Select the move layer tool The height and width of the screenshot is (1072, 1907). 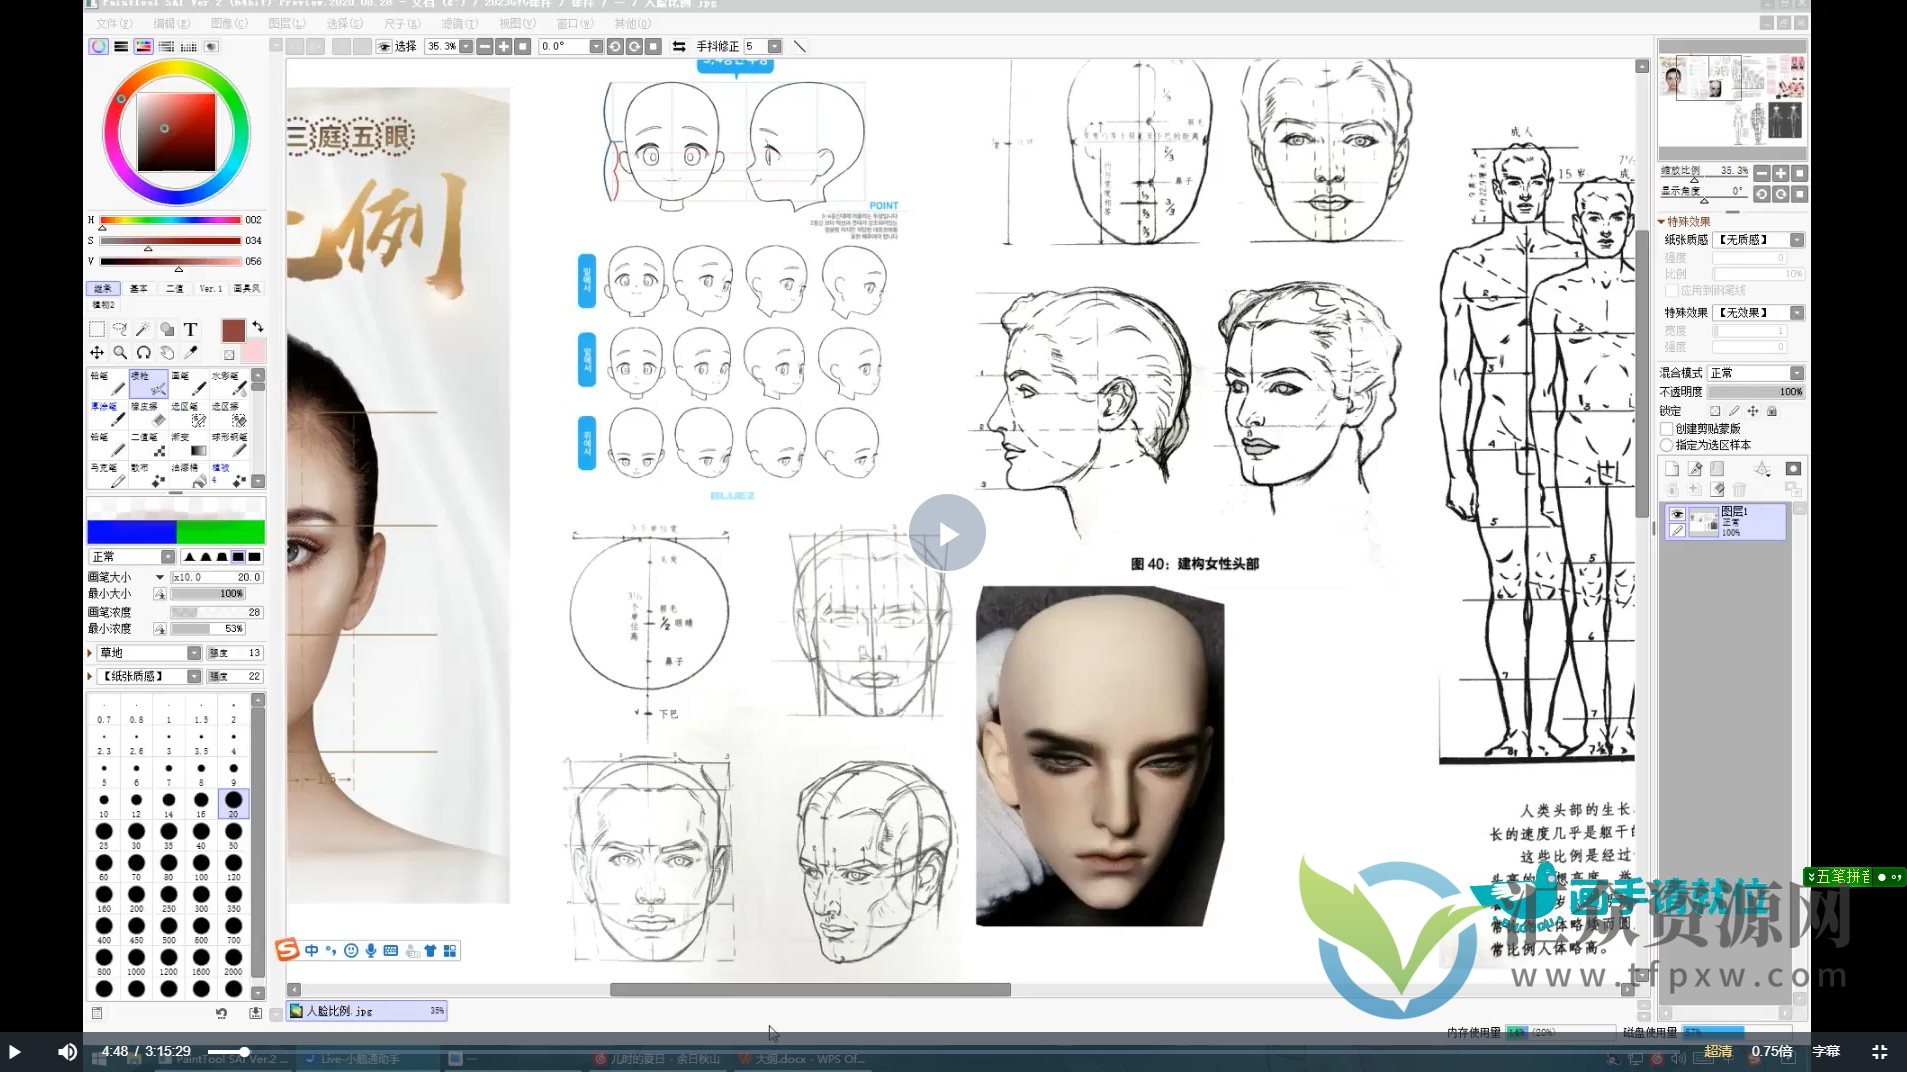[x=97, y=352]
